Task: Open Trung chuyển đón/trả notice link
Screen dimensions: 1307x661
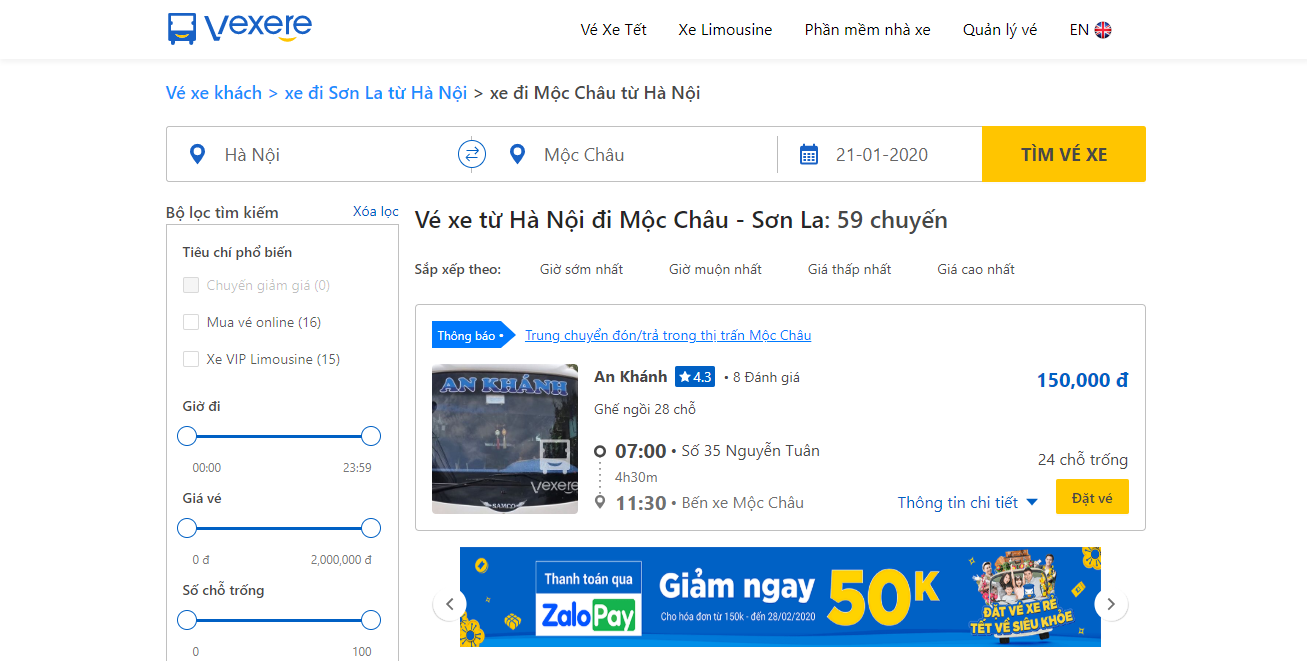Action: [668, 335]
